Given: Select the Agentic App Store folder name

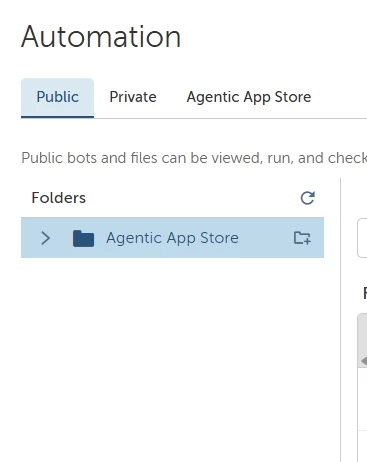Looking at the screenshot, I should [x=172, y=238].
